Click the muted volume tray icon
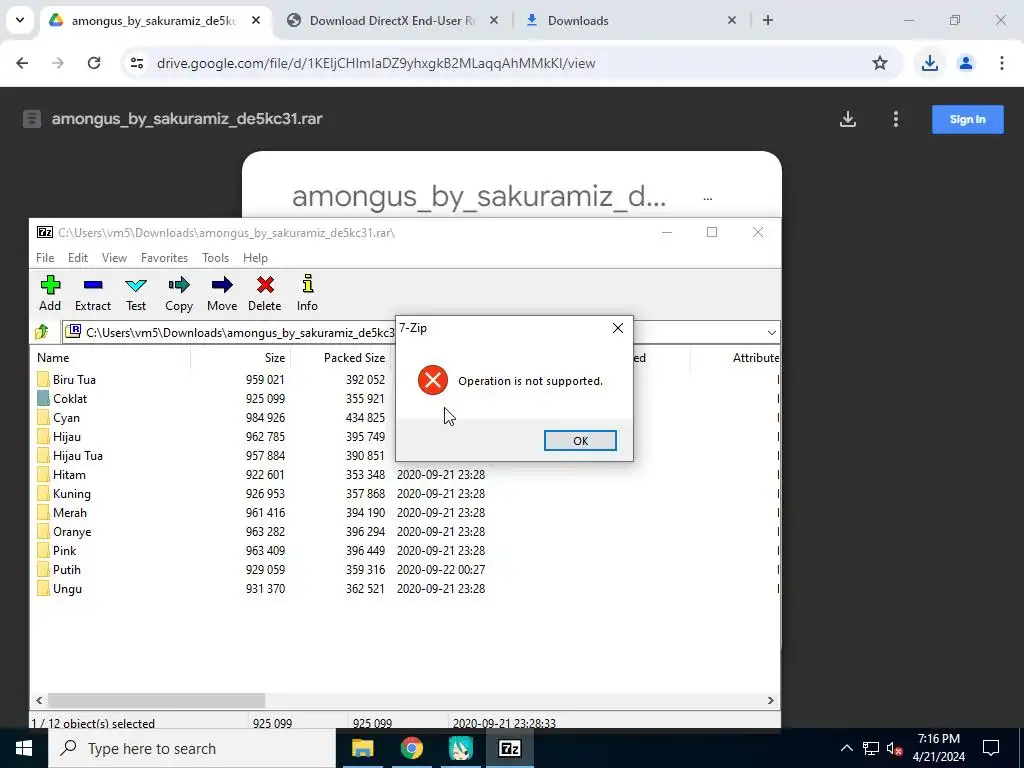Image resolution: width=1024 pixels, height=768 pixels. (x=895, y=748)
